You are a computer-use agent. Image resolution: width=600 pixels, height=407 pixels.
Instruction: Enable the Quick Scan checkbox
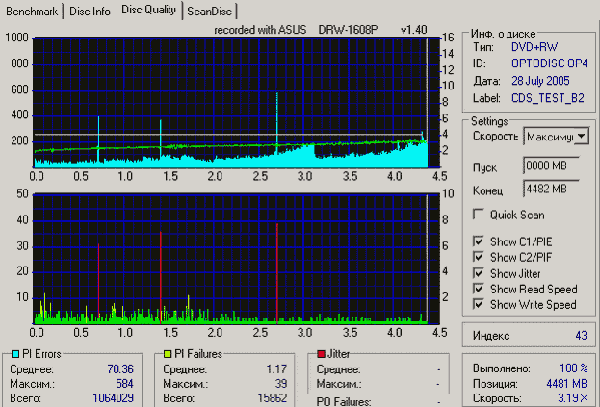(478, 214)
